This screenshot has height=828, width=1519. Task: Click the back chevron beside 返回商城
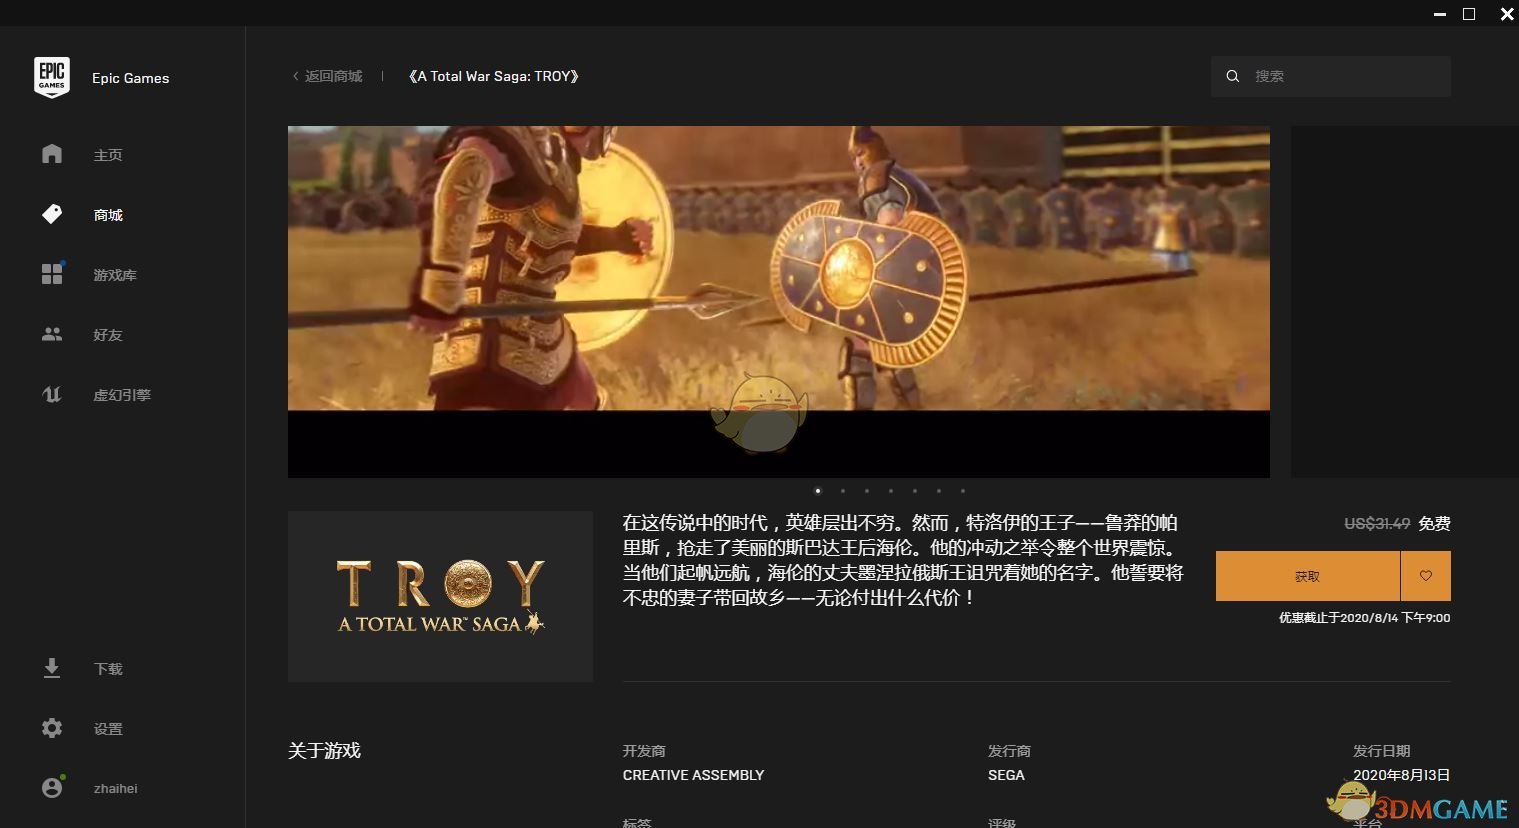coord(295,76)
